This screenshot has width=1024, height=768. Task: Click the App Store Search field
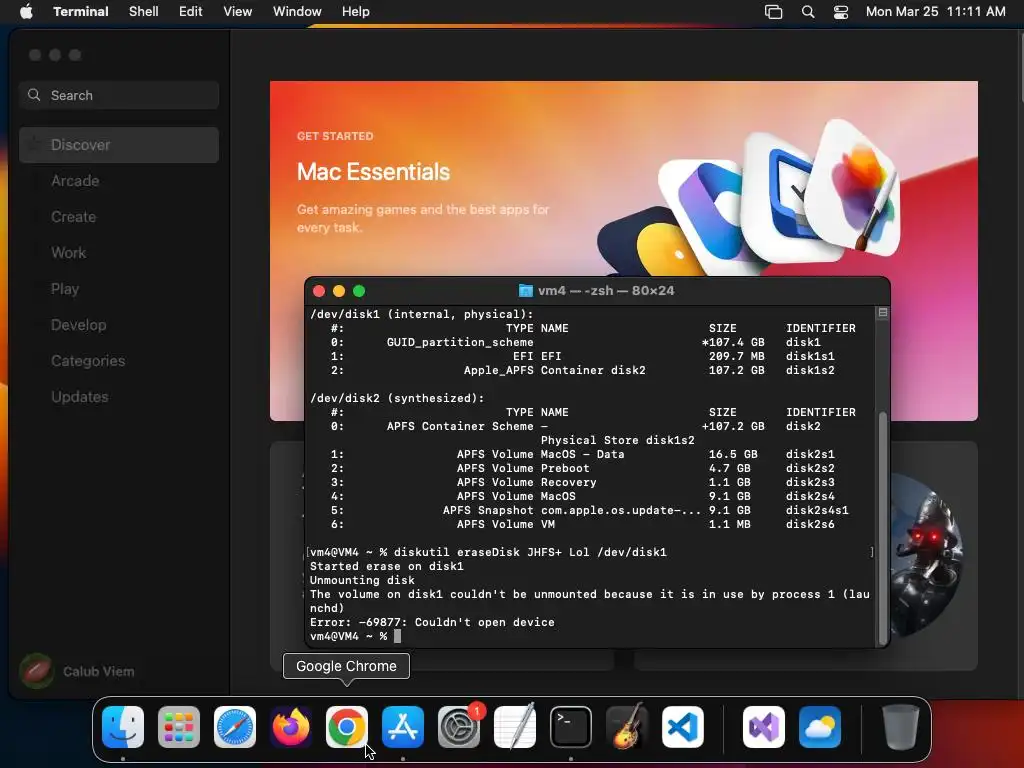click(x=119, y=95)
